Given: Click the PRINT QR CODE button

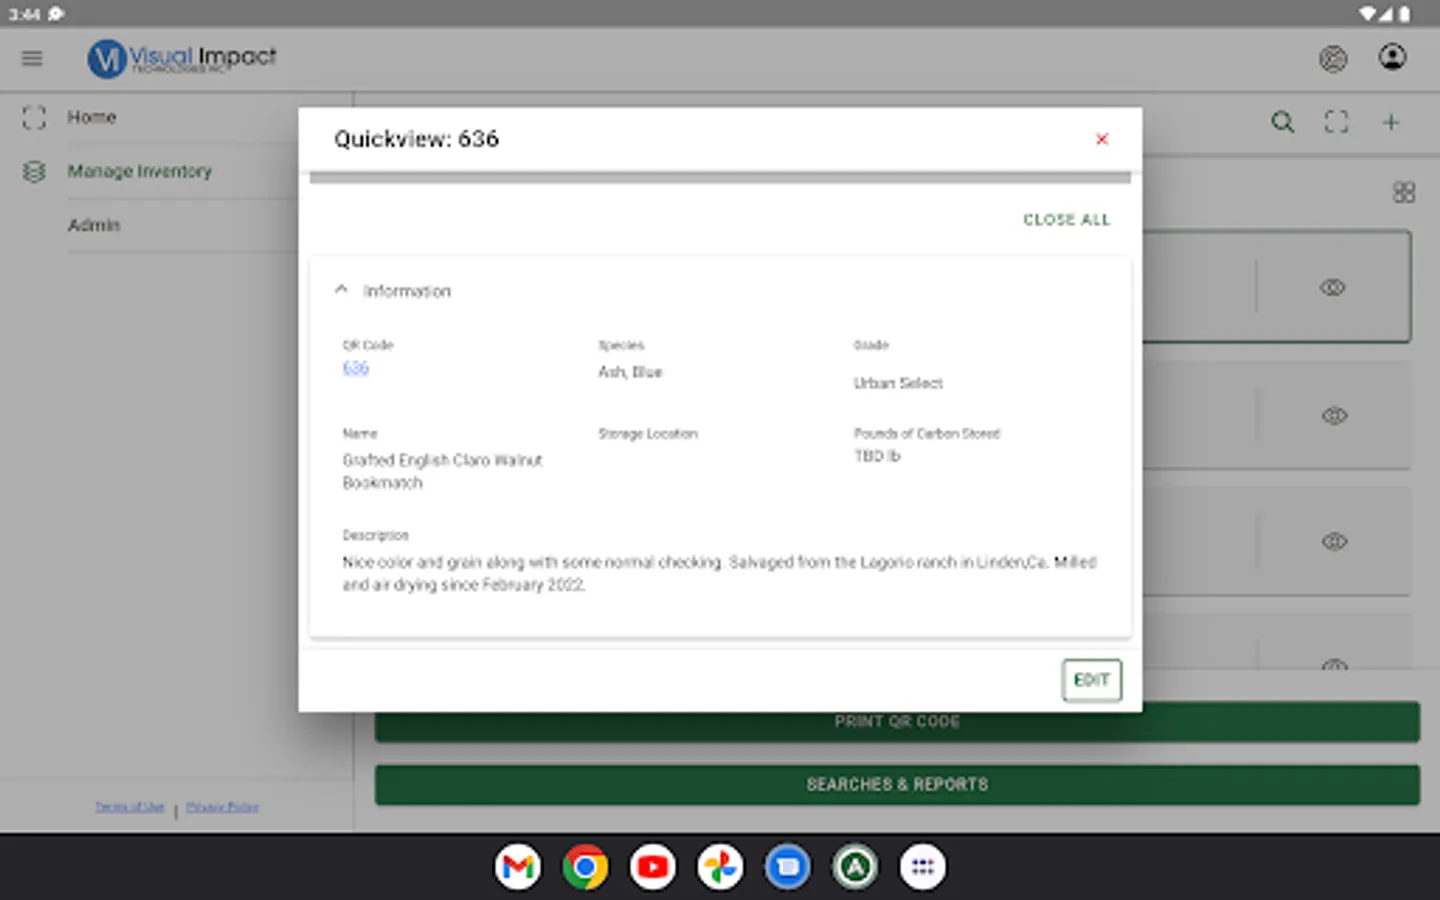Looking at the screenshot, I should pos(897,722).
